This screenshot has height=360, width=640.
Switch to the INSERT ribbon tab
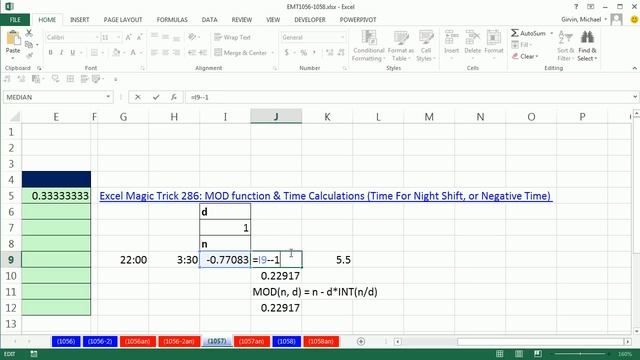(x=80, y=20)
